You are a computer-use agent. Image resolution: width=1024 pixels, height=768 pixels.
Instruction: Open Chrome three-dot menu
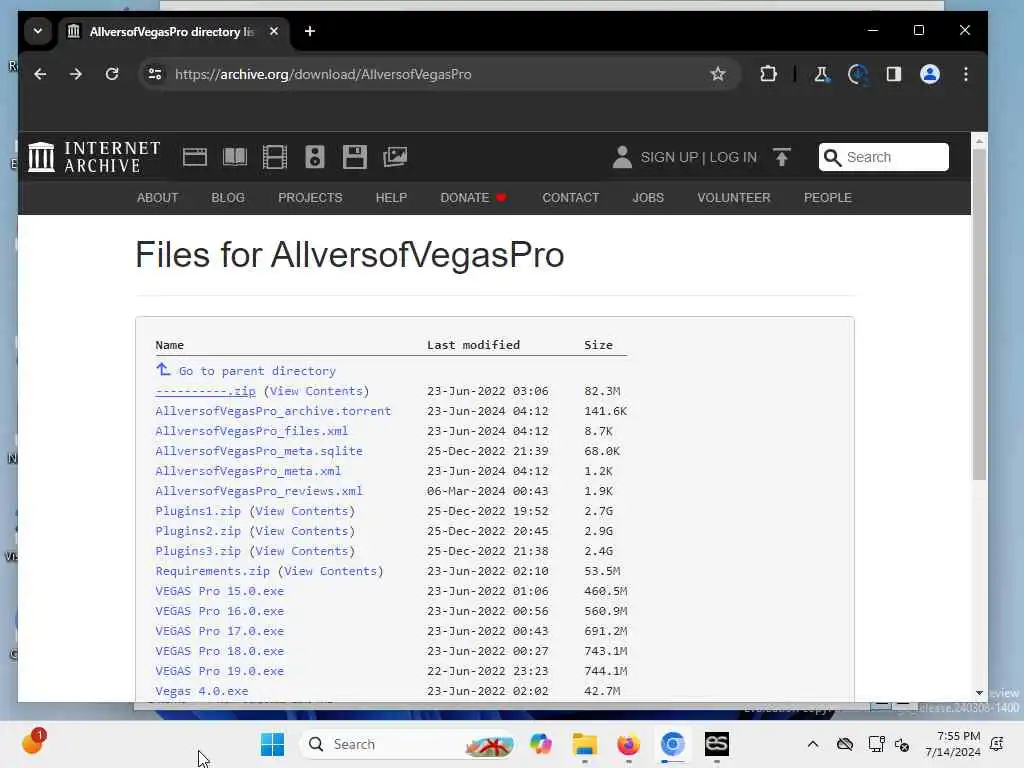tap(966, 74)
